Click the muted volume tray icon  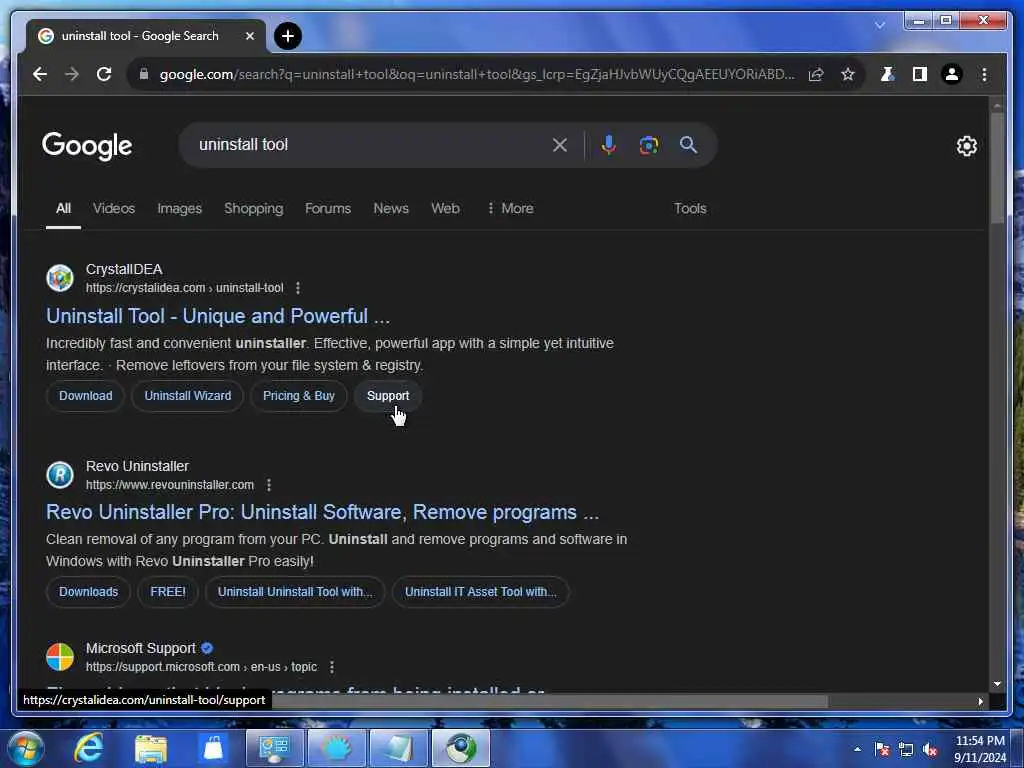(931, 749)
